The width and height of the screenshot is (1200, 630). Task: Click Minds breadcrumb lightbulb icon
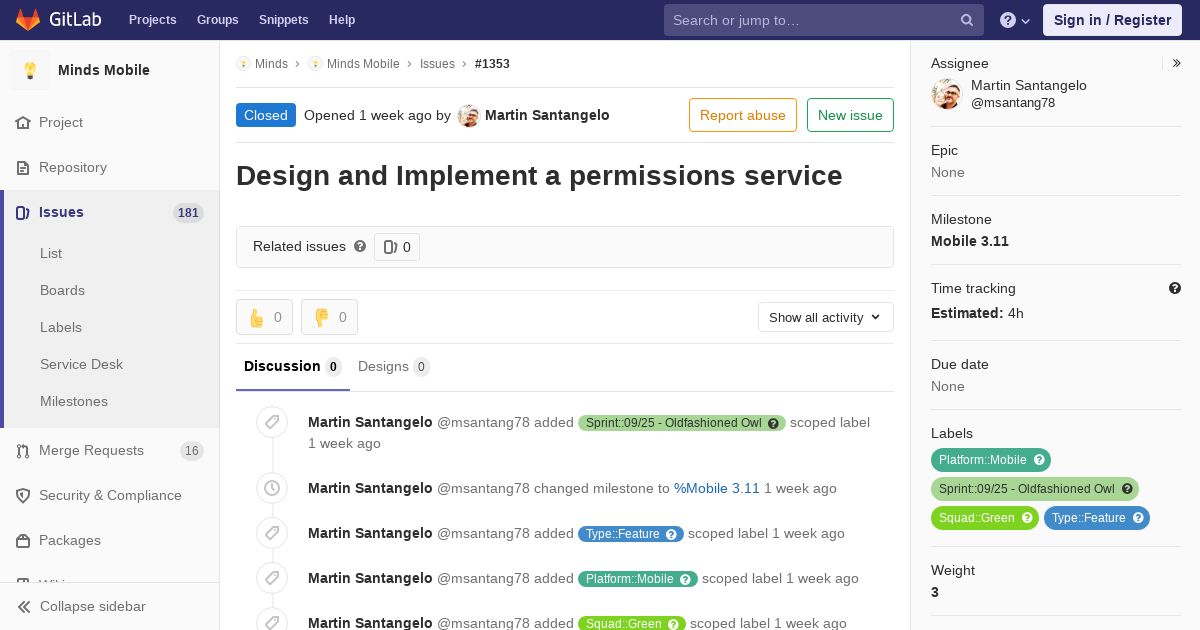point(243,64)
